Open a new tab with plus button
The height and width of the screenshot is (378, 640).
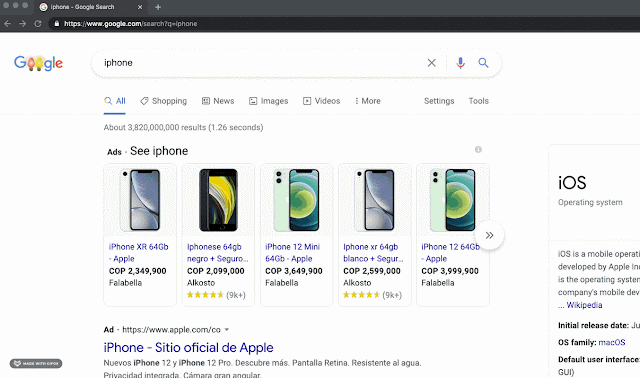click(x=158, y=7)
